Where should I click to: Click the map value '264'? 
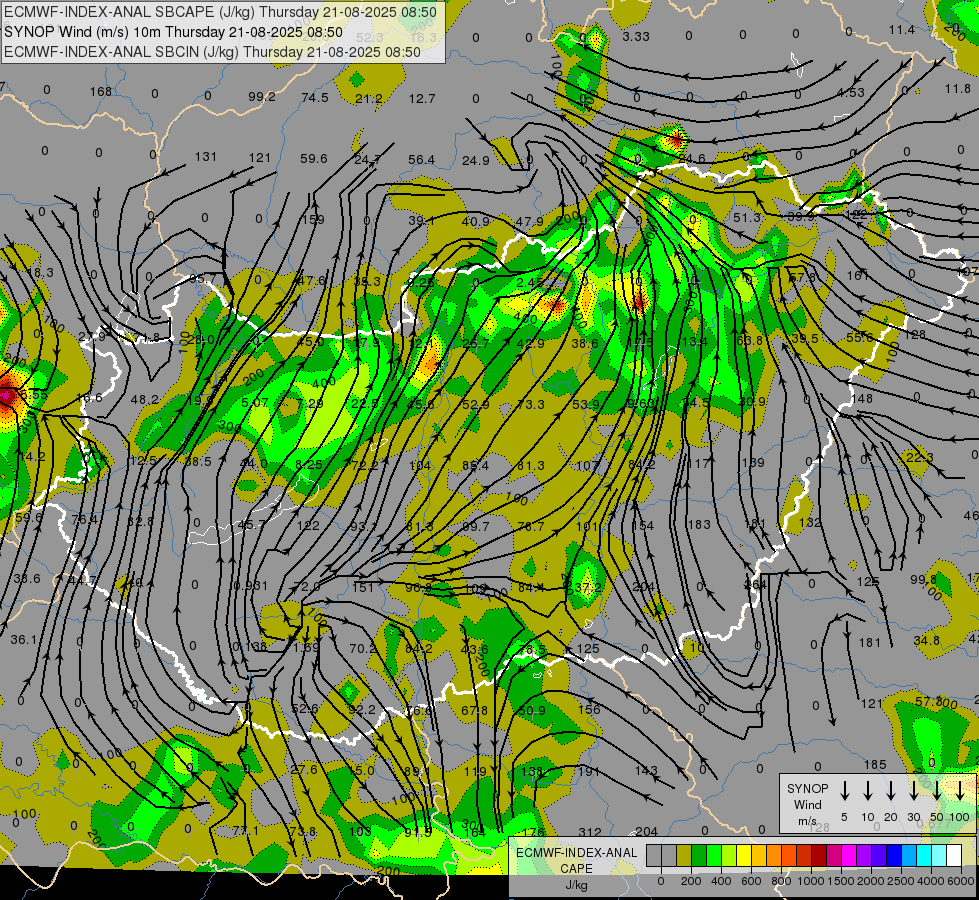pos(755,585)
